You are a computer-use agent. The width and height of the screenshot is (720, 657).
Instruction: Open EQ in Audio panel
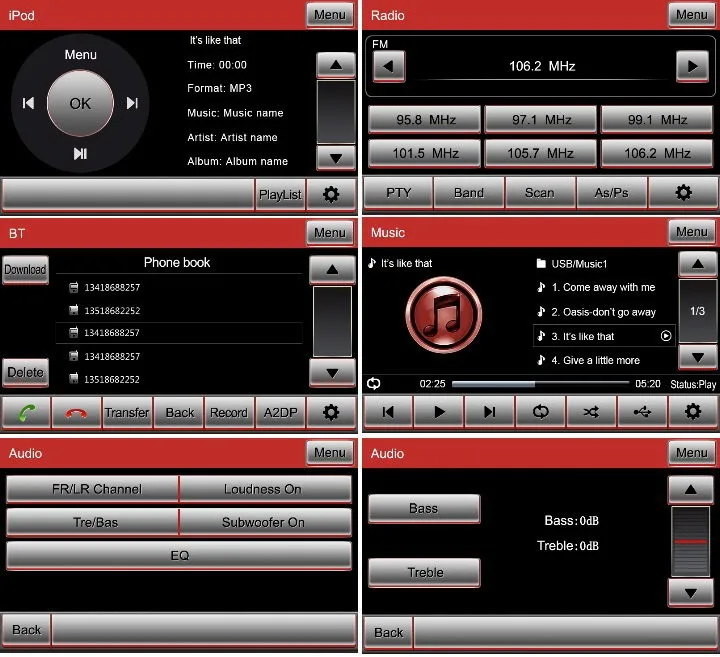pyautogui.click(x=179, y=556)
